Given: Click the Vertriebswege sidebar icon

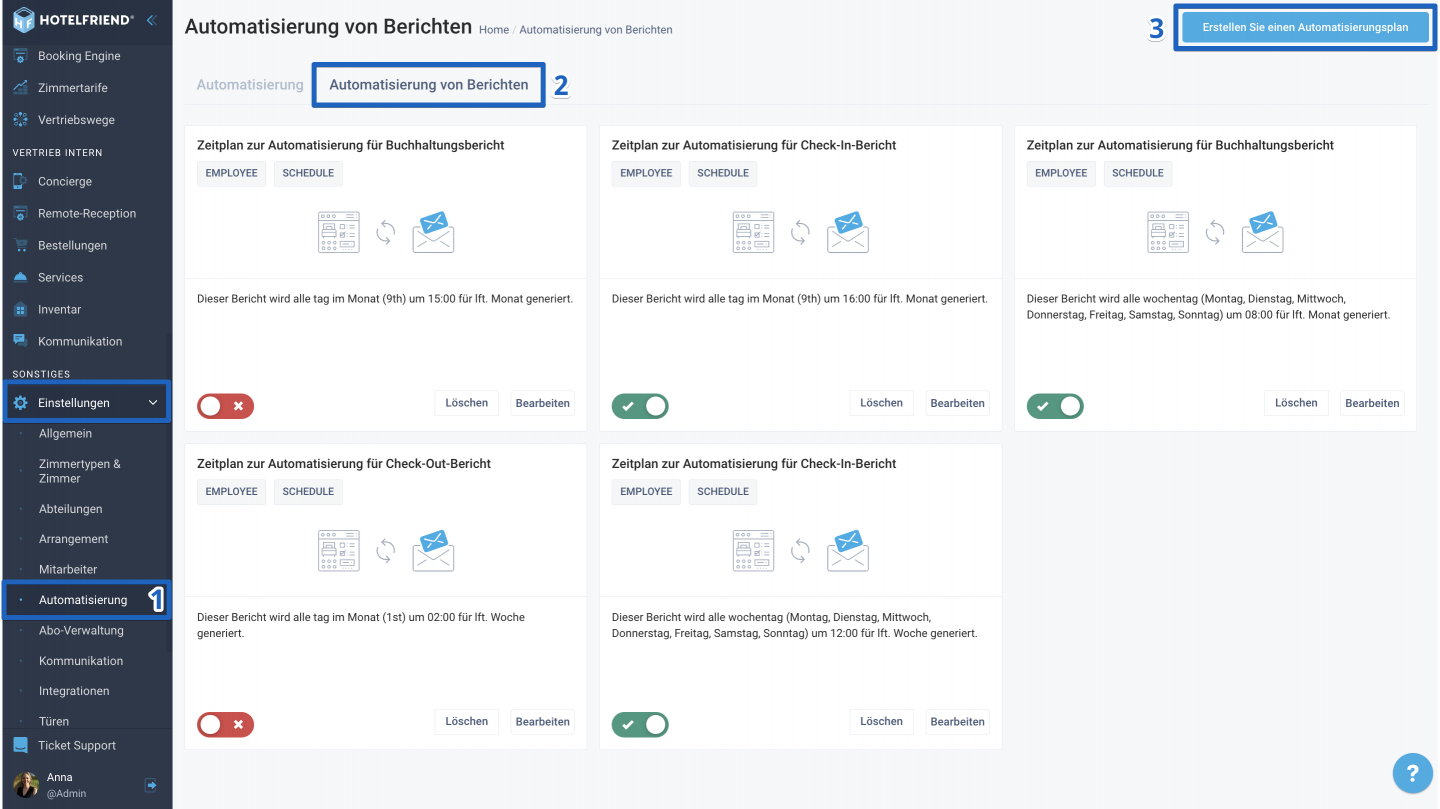Looking at the screenshot, I should click(x=20, y=120).
